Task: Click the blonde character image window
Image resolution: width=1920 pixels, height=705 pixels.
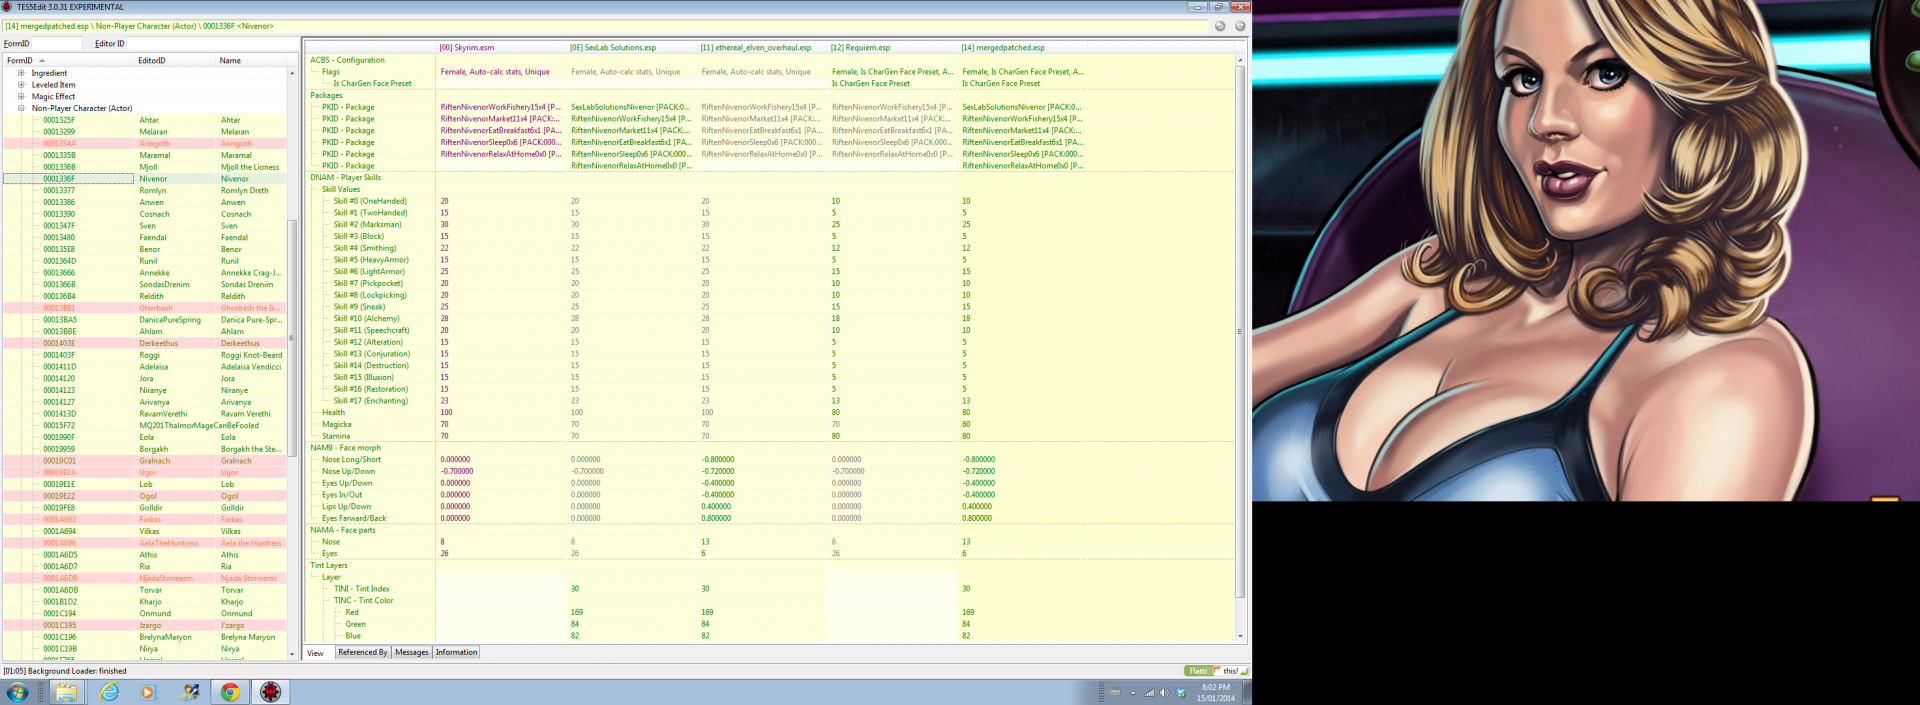Action: tap(1586, 250)
